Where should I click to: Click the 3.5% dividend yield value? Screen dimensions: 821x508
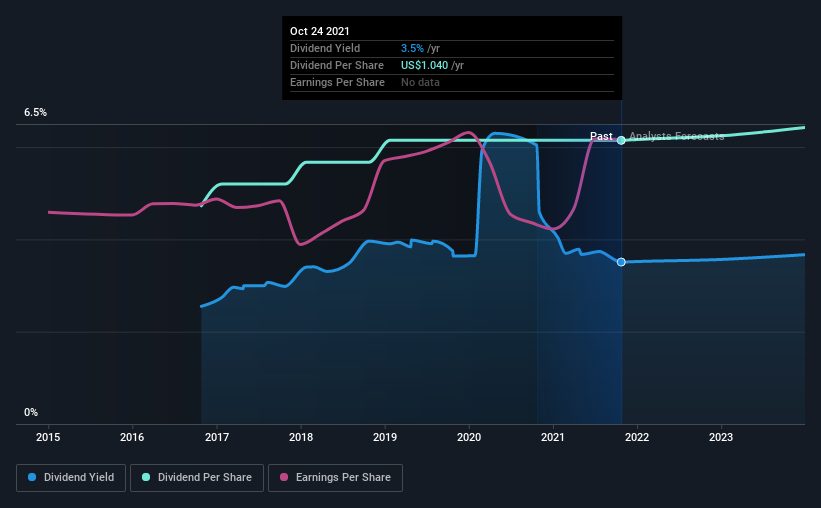coord(412,48)
